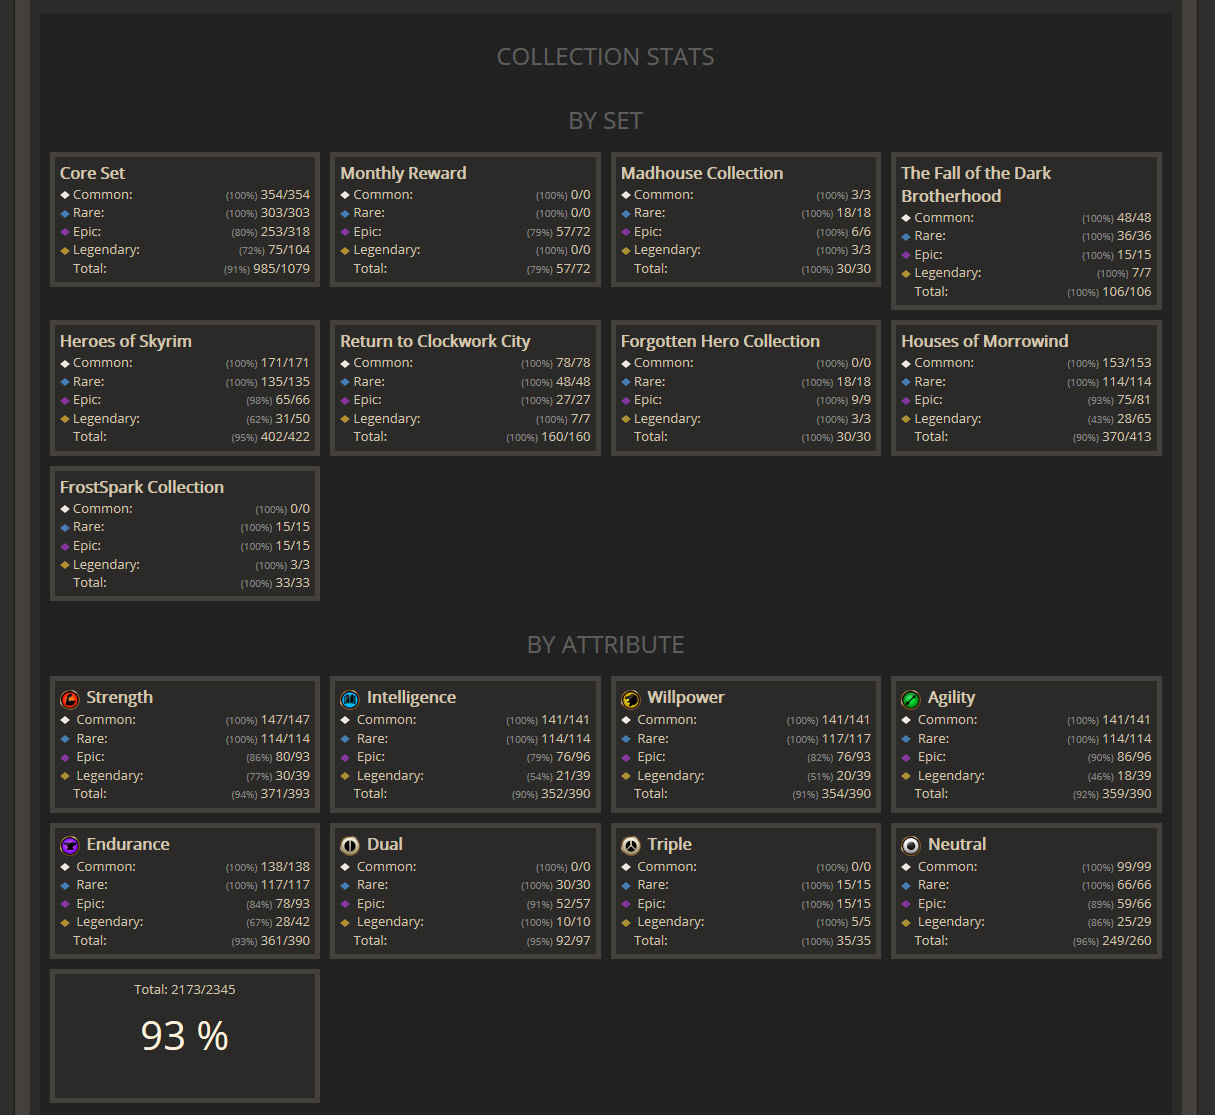1215x1115 pixels.
Task: Click the purple Endurance attribute icon
Action: tap(70, 846)
